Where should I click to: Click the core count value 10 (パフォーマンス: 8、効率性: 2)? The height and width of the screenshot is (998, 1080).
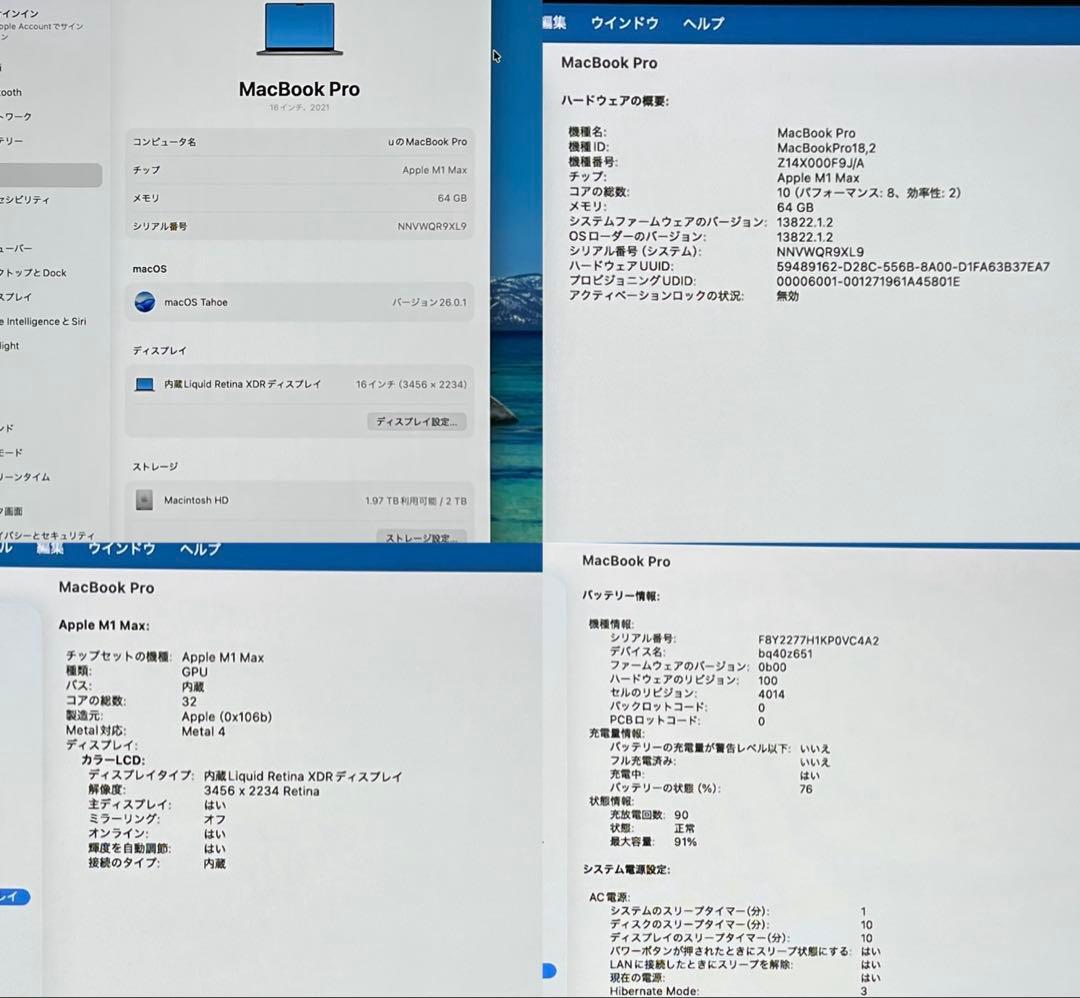point(869,193)
